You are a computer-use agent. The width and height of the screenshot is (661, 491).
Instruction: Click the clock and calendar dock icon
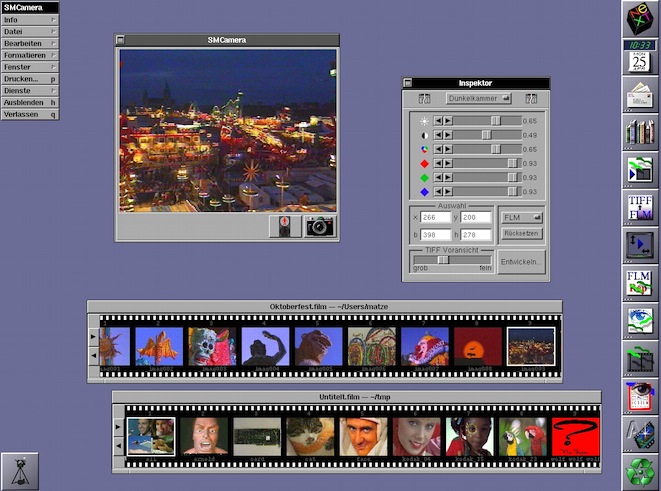point(640,57)
